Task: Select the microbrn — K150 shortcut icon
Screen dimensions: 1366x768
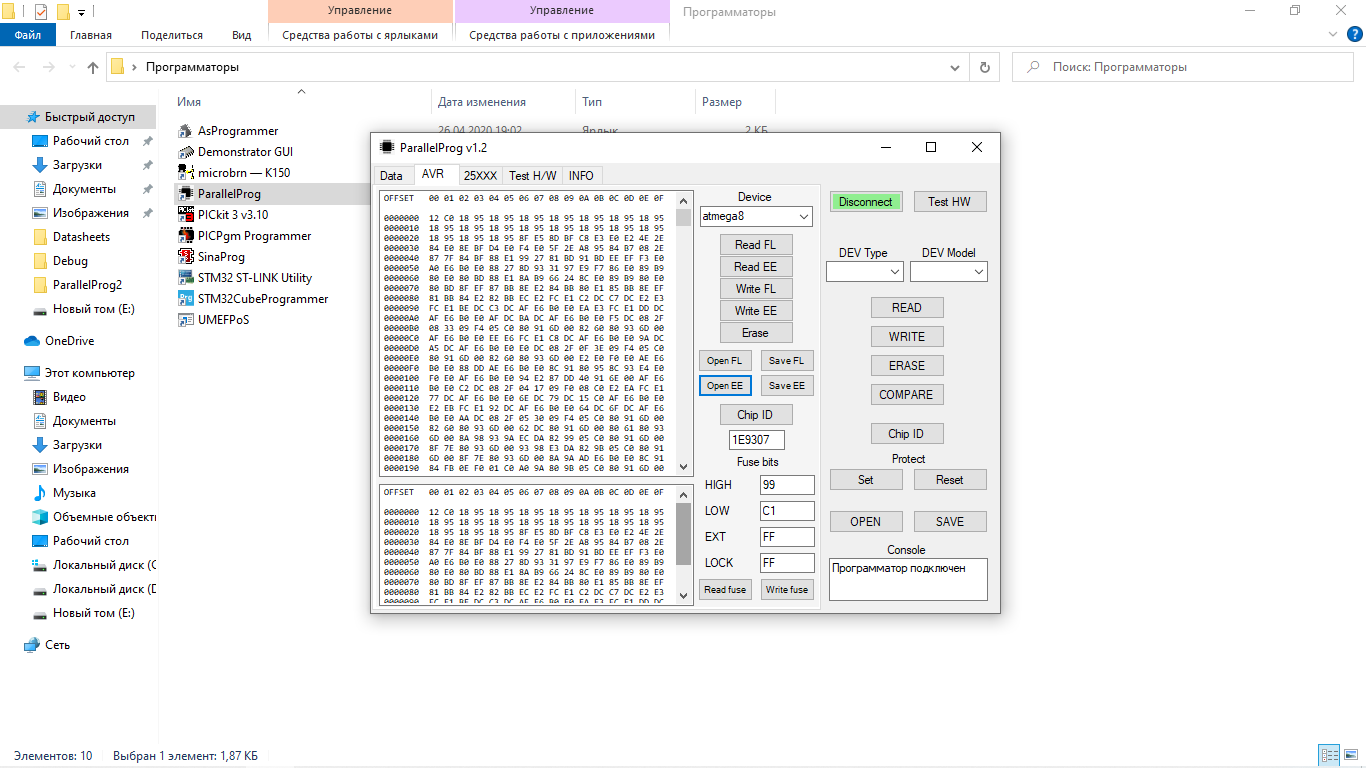Action: 186,173
